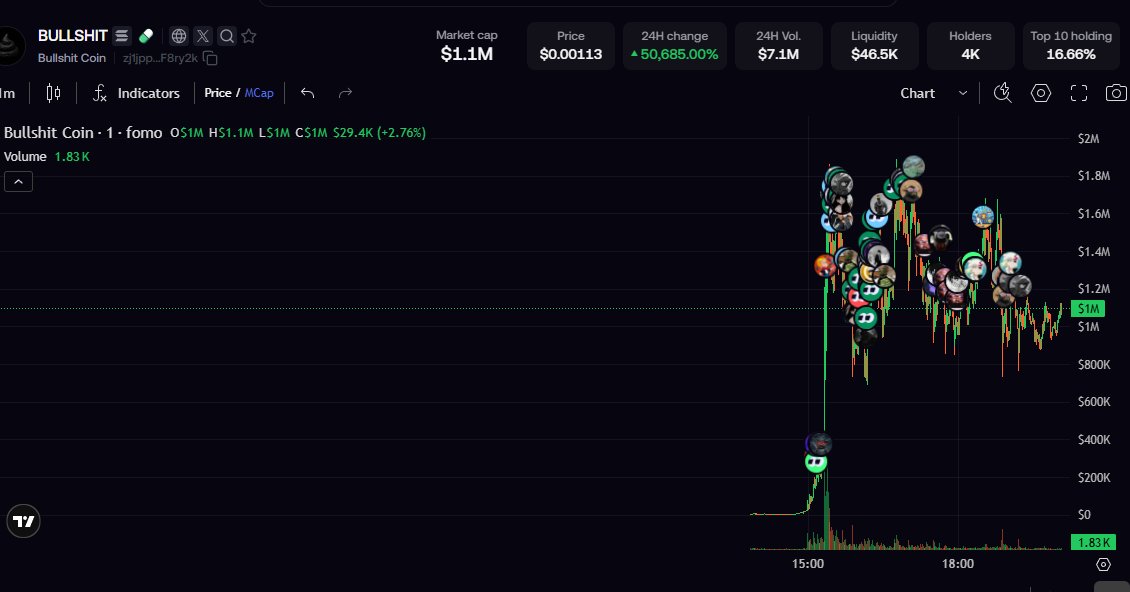1130x592 pixels.
Task: Click the $600K price axis label
Action: coord(1093,402)
